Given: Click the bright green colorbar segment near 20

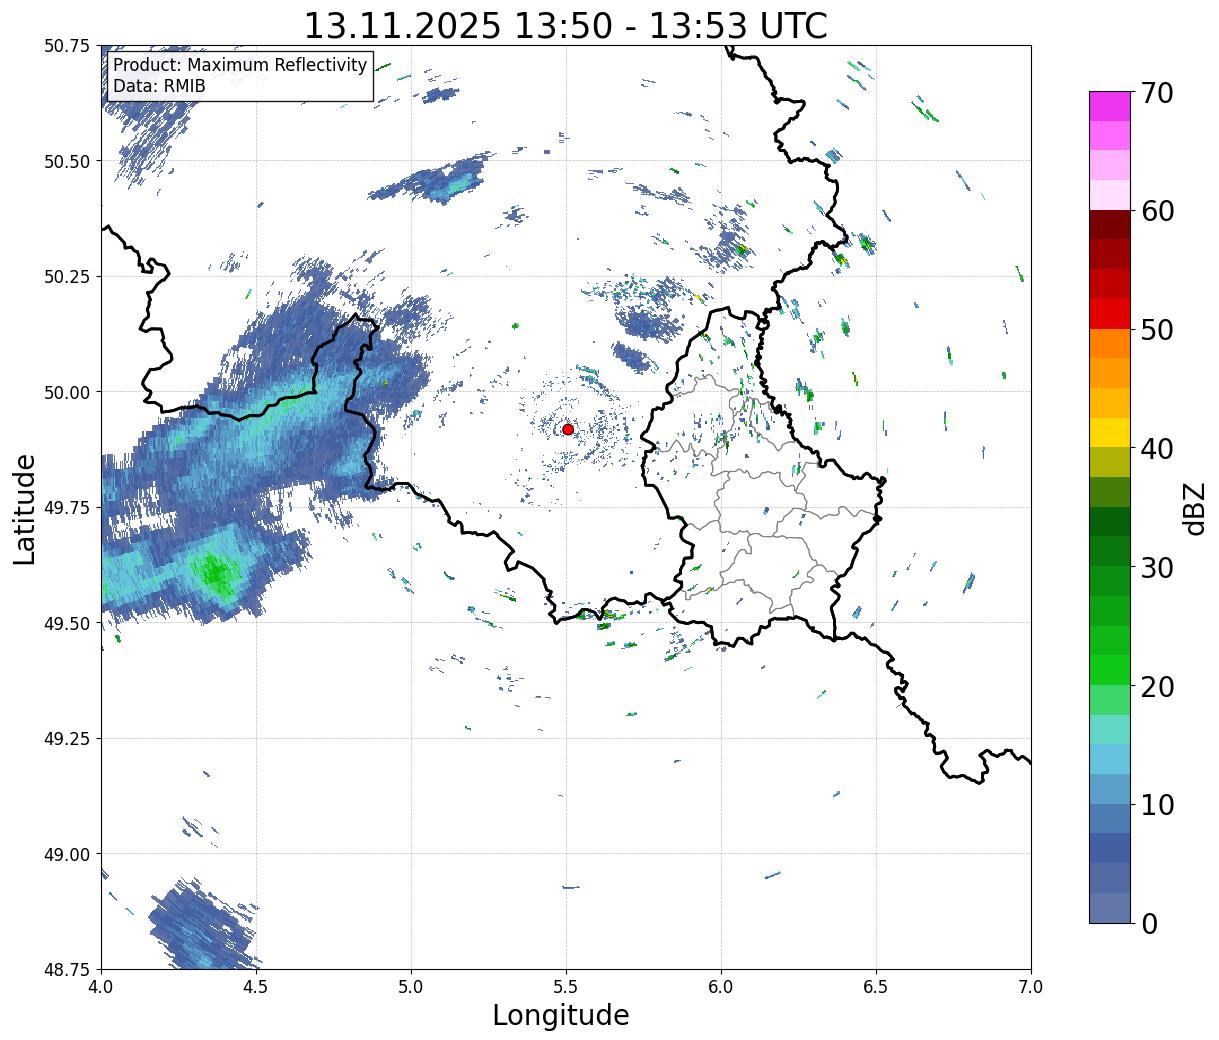Looking at the screenshot, I should pyautogui.click(x=1110, y=669).
